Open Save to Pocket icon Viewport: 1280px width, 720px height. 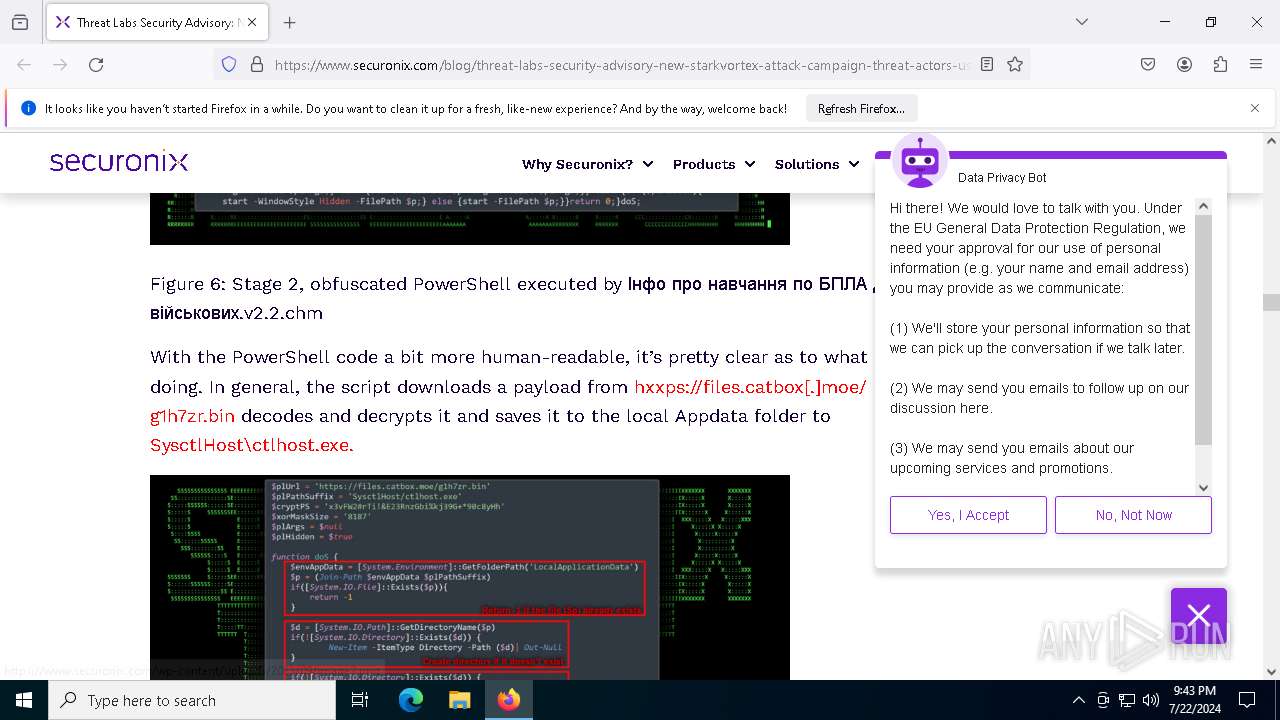pos(1148,64)
